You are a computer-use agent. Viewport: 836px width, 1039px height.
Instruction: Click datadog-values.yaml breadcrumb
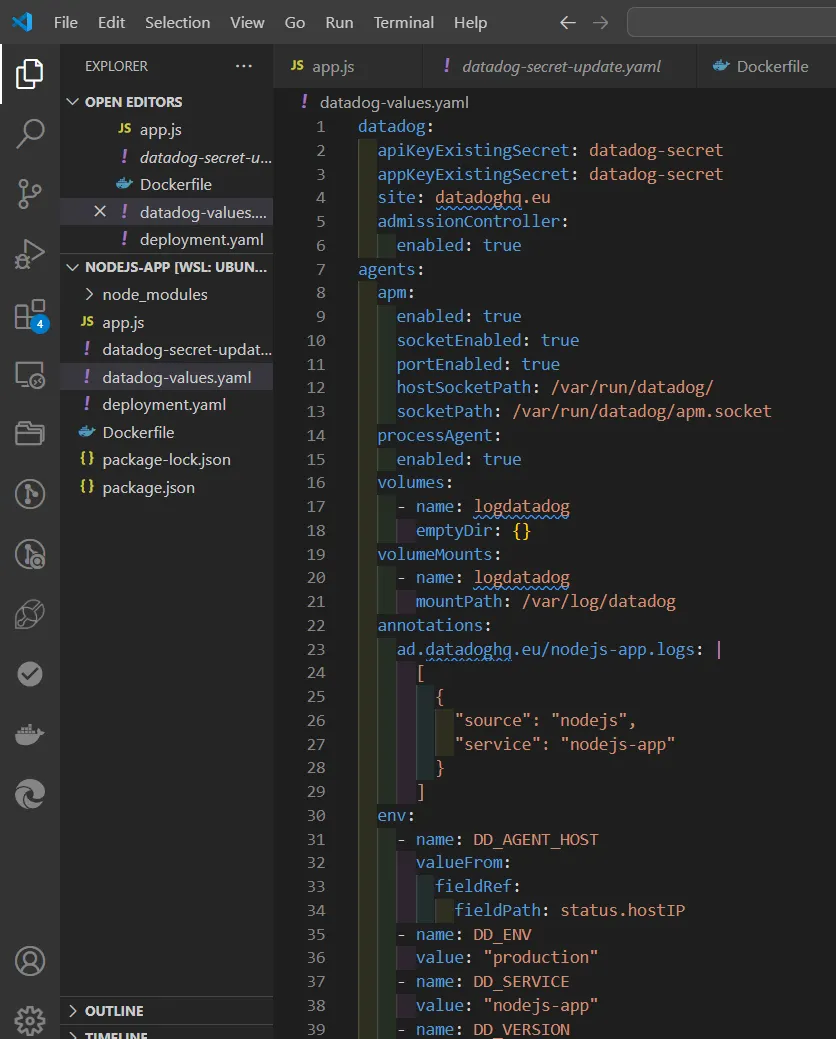click(x=393, y=103)
